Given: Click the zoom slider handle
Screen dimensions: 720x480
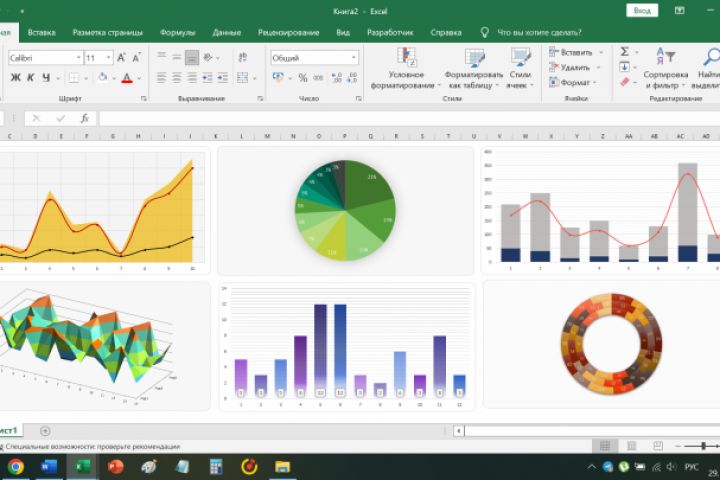Looking at the screenshot, I should [x=703, y=446].
